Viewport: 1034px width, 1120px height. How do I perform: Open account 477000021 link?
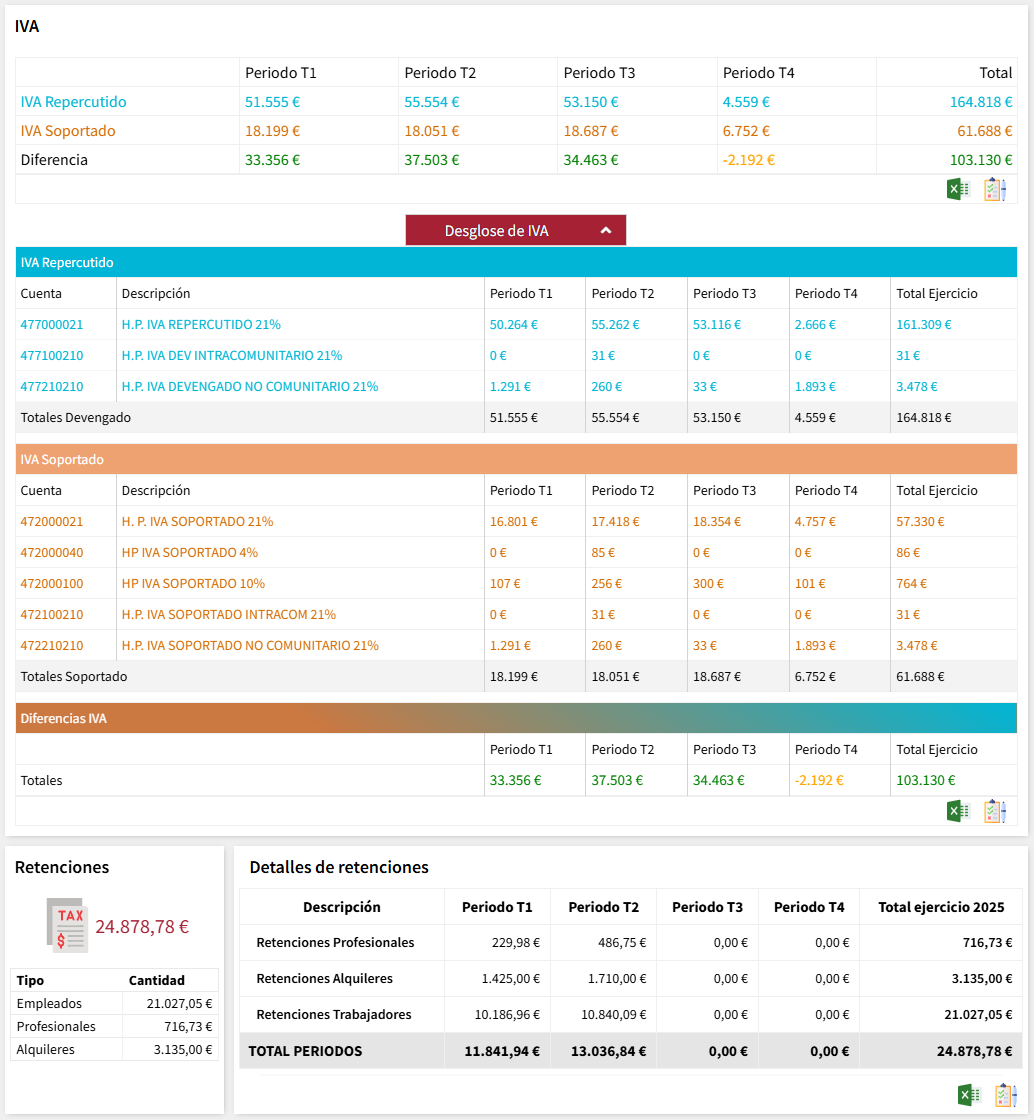point(52,325)
